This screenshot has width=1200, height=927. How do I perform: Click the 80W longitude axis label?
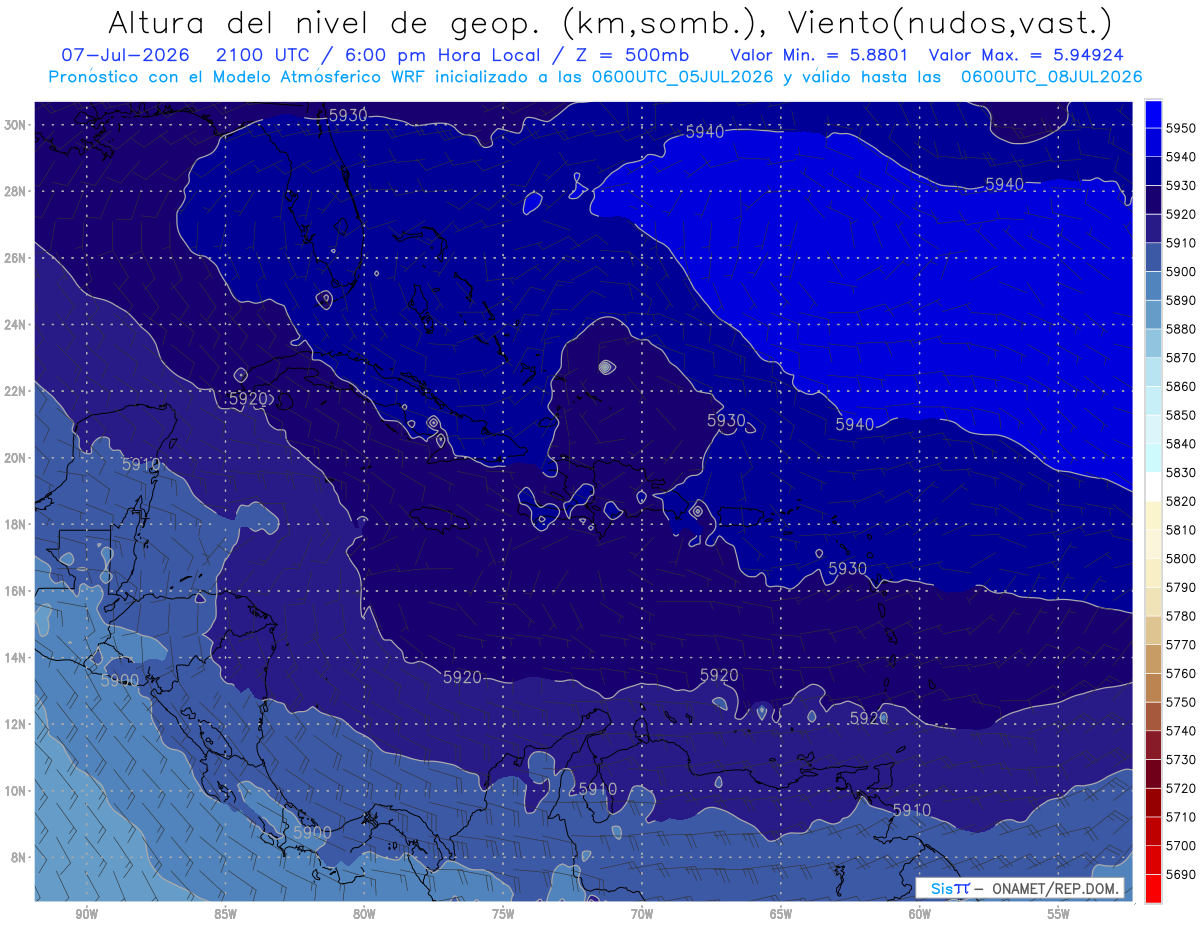click(364, 914)
